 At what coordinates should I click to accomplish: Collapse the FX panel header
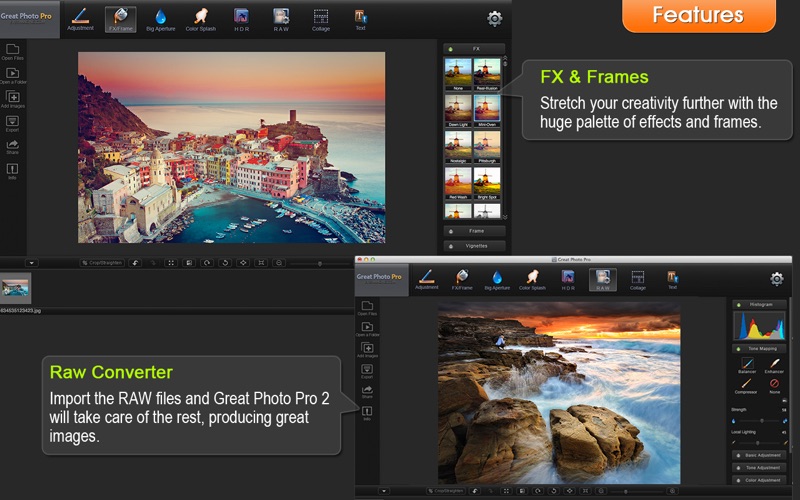pos(474,48)
